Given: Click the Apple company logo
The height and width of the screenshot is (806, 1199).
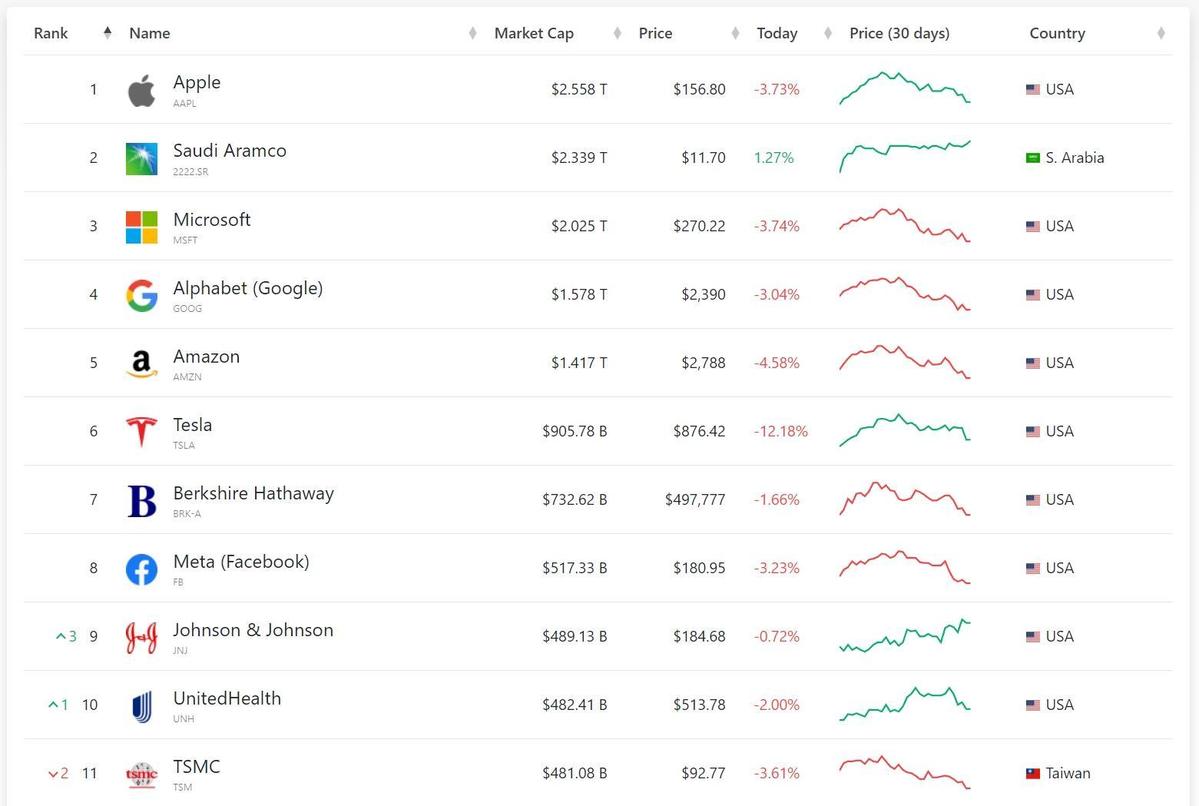Looking at the screenshot, I should pos(141,90).
